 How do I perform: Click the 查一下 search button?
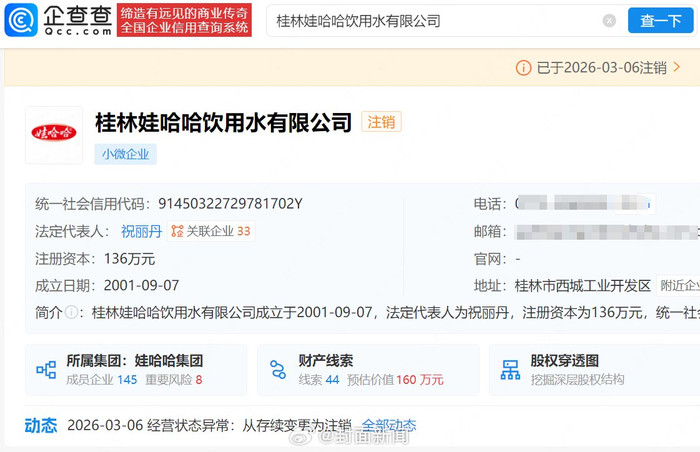click(x=660, y=21)
